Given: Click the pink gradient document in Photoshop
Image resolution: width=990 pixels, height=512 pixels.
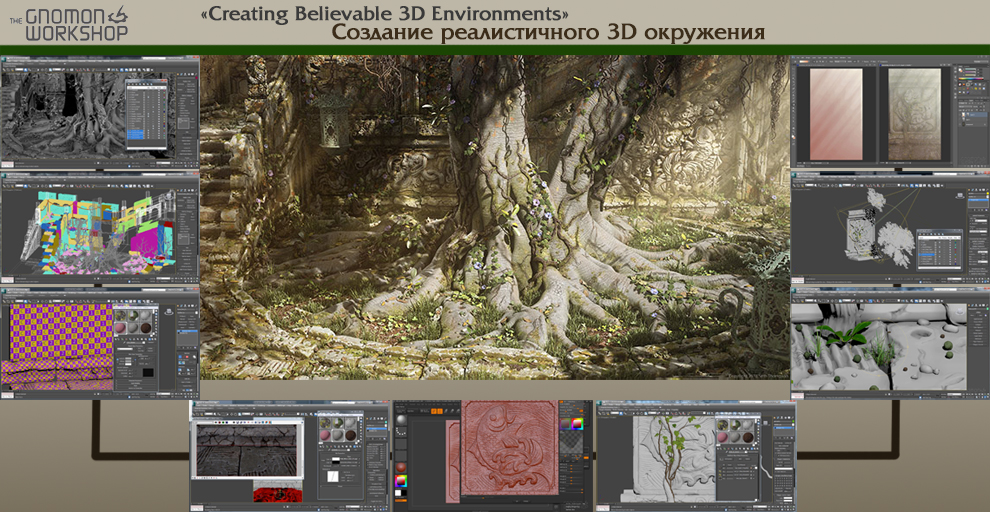Looking at the screenshot, I should pos(834,114).
